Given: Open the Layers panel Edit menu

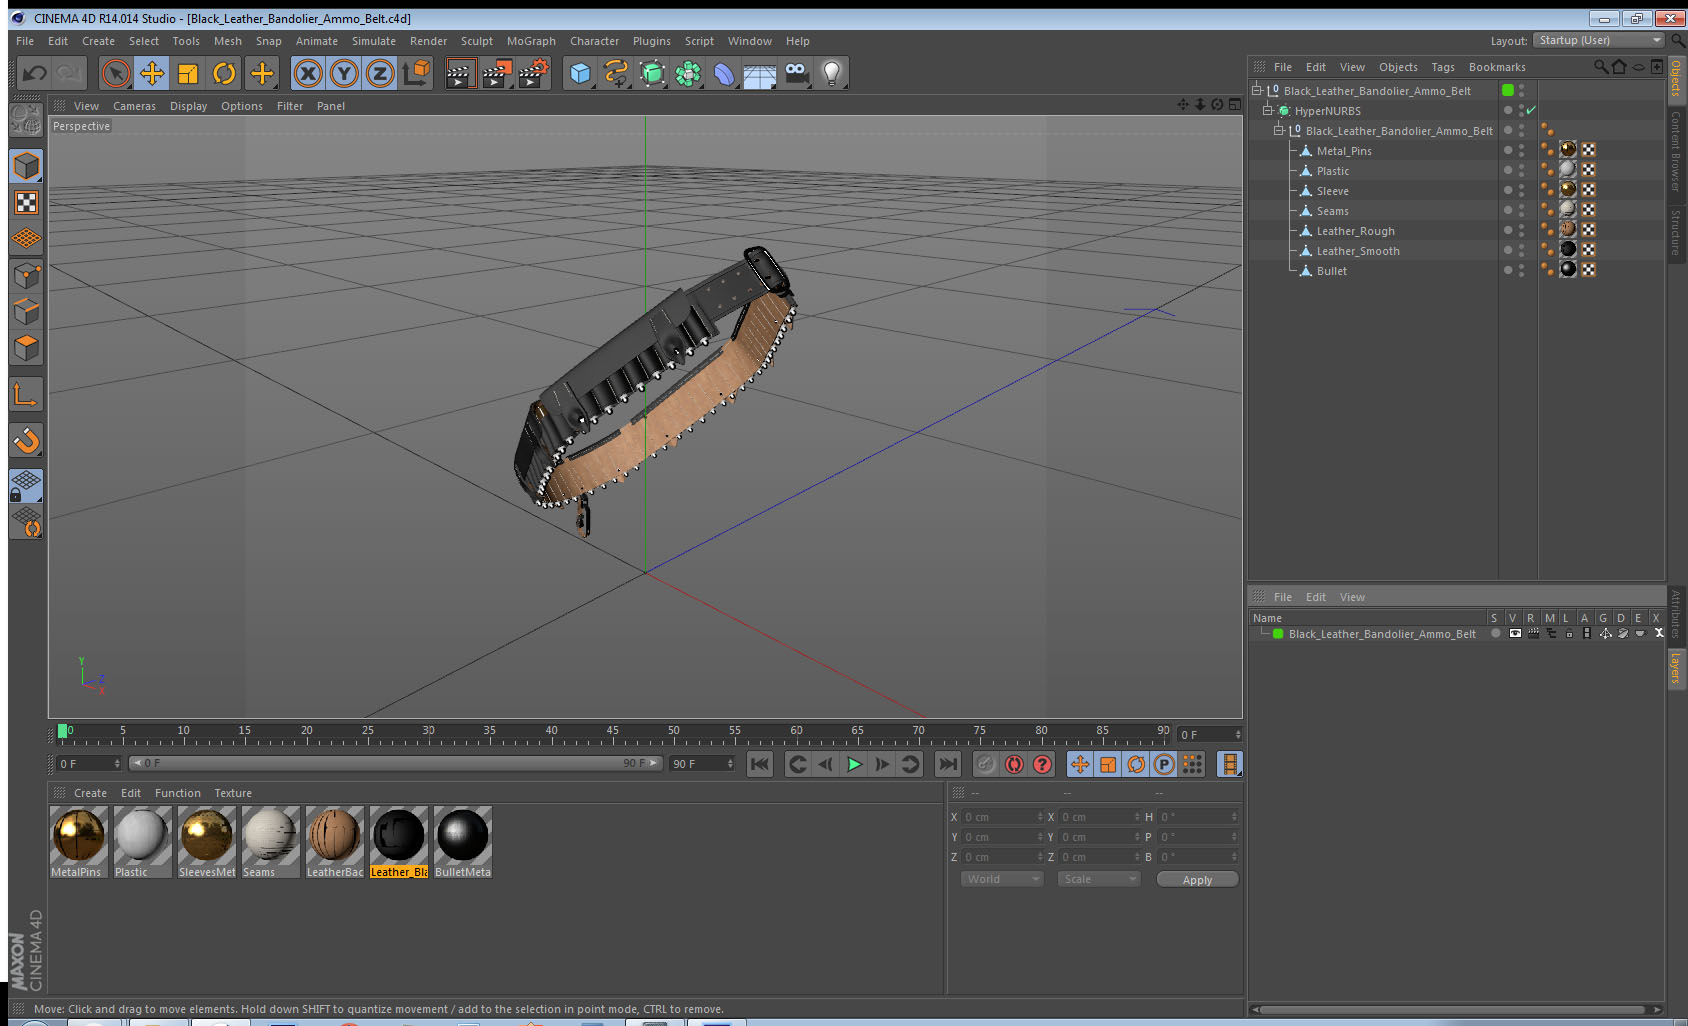Looking at the screenshot, I should tap(1316, 597).
